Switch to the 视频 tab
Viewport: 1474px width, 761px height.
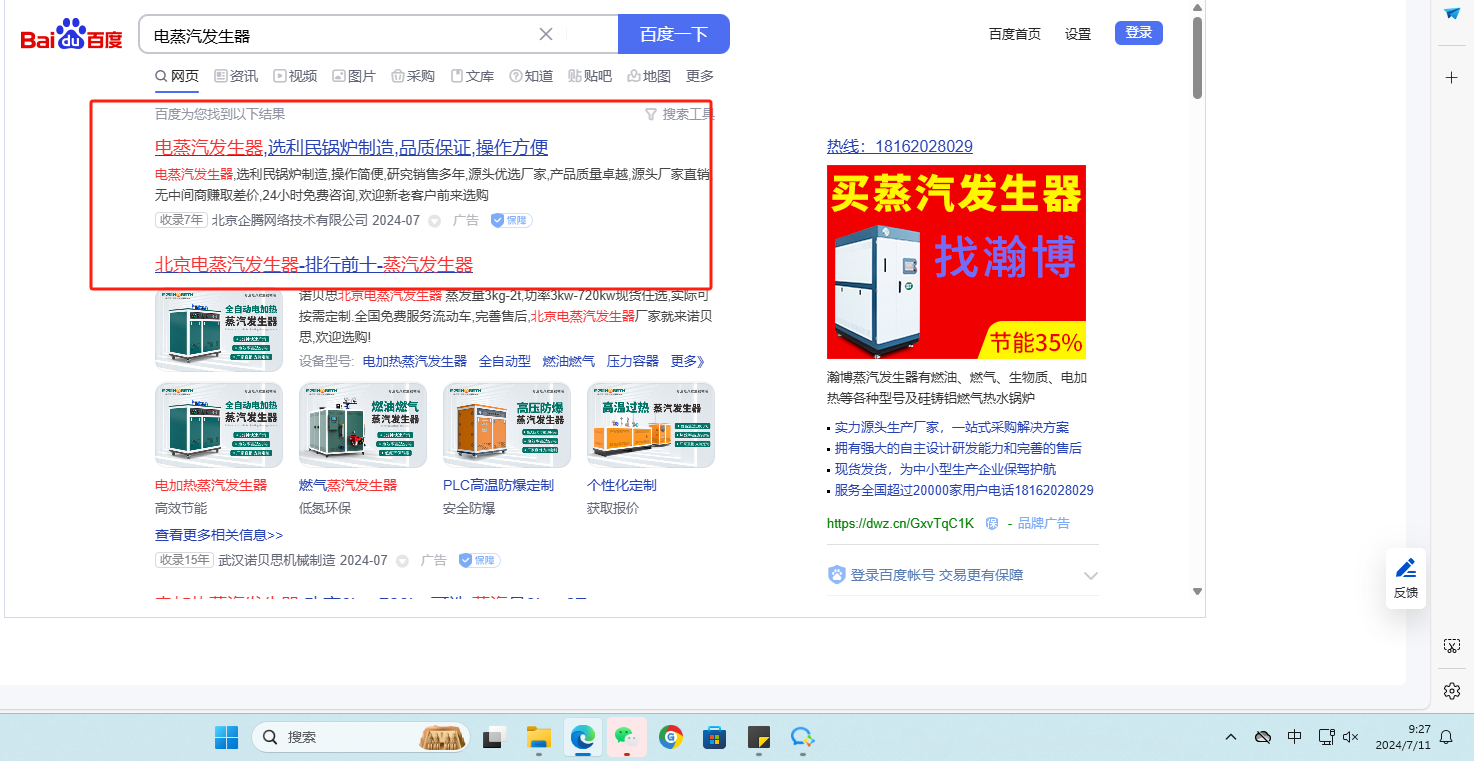296,76
